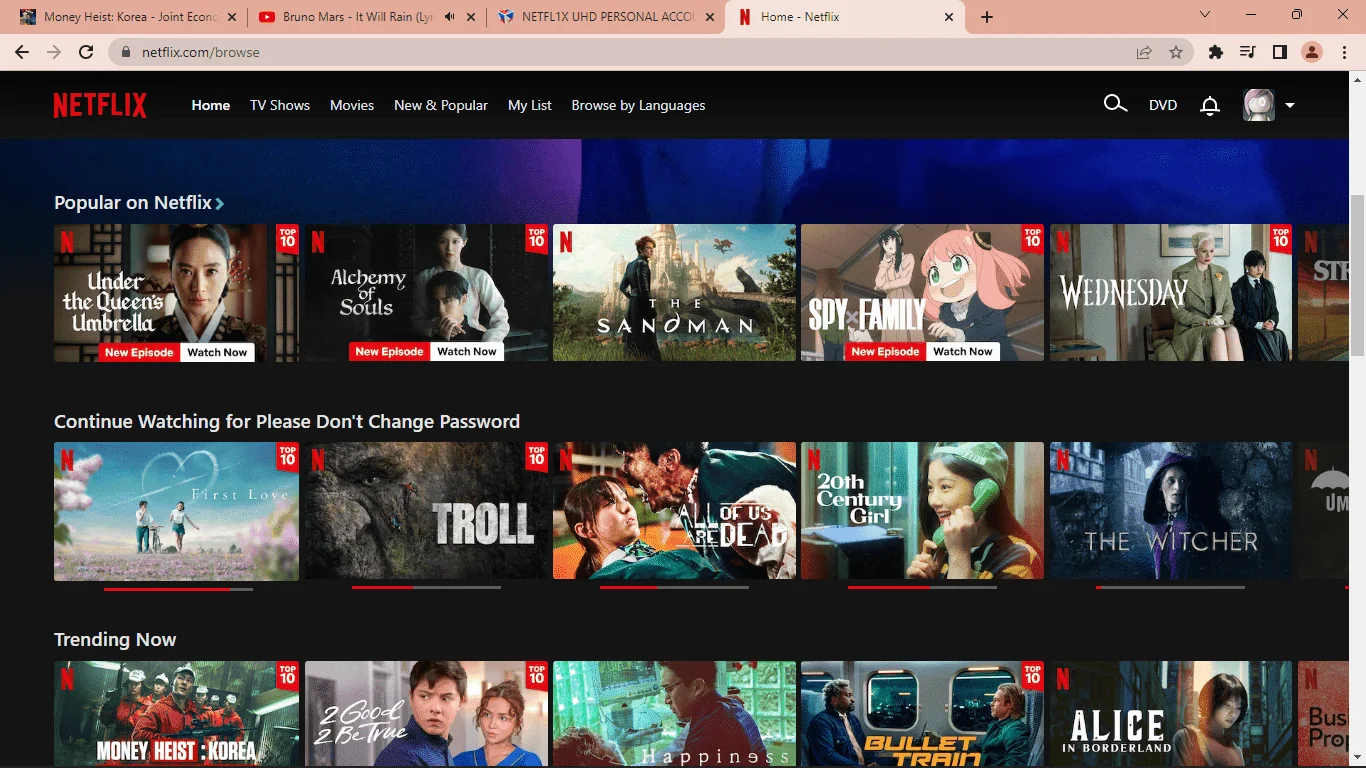The width and height of the screenshot is (1366, 768).
Task: Resume Troll from Continue Watching
Action: (x=427, y=511)
